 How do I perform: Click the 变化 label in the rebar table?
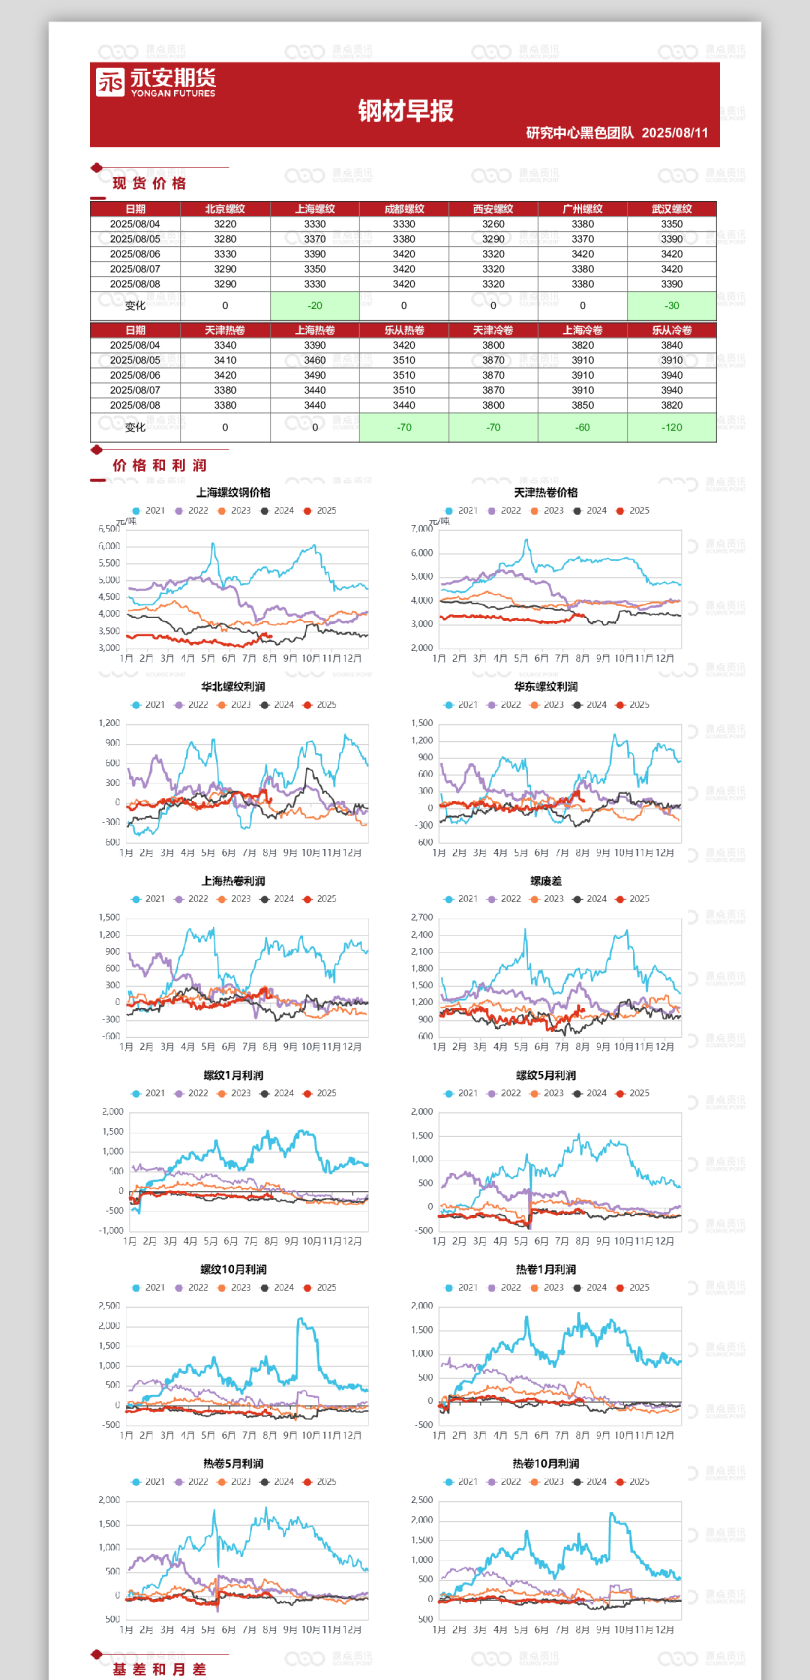(x=135, y=306)
